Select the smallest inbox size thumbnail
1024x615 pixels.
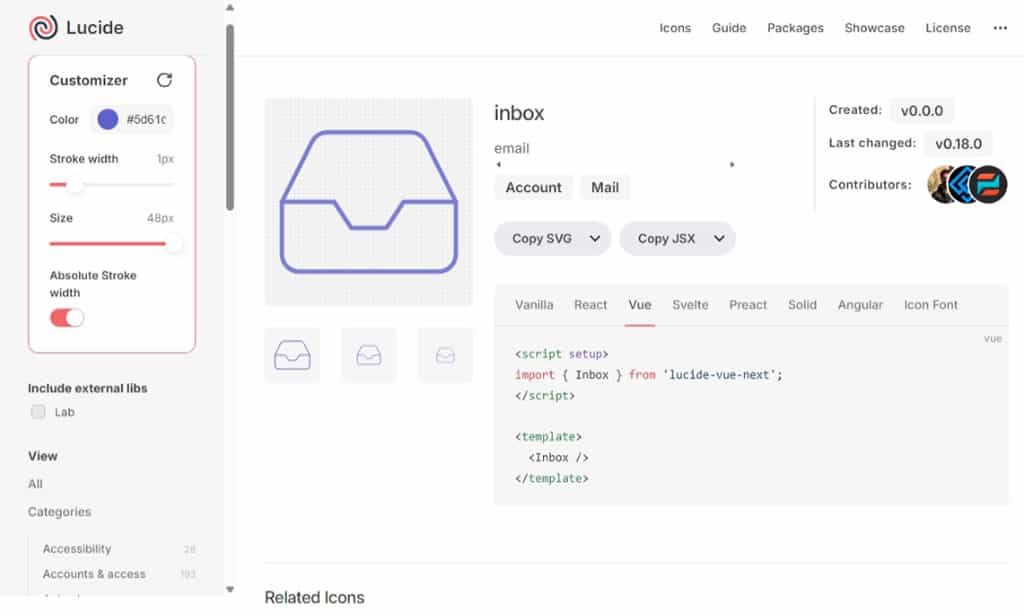point(445,355)
